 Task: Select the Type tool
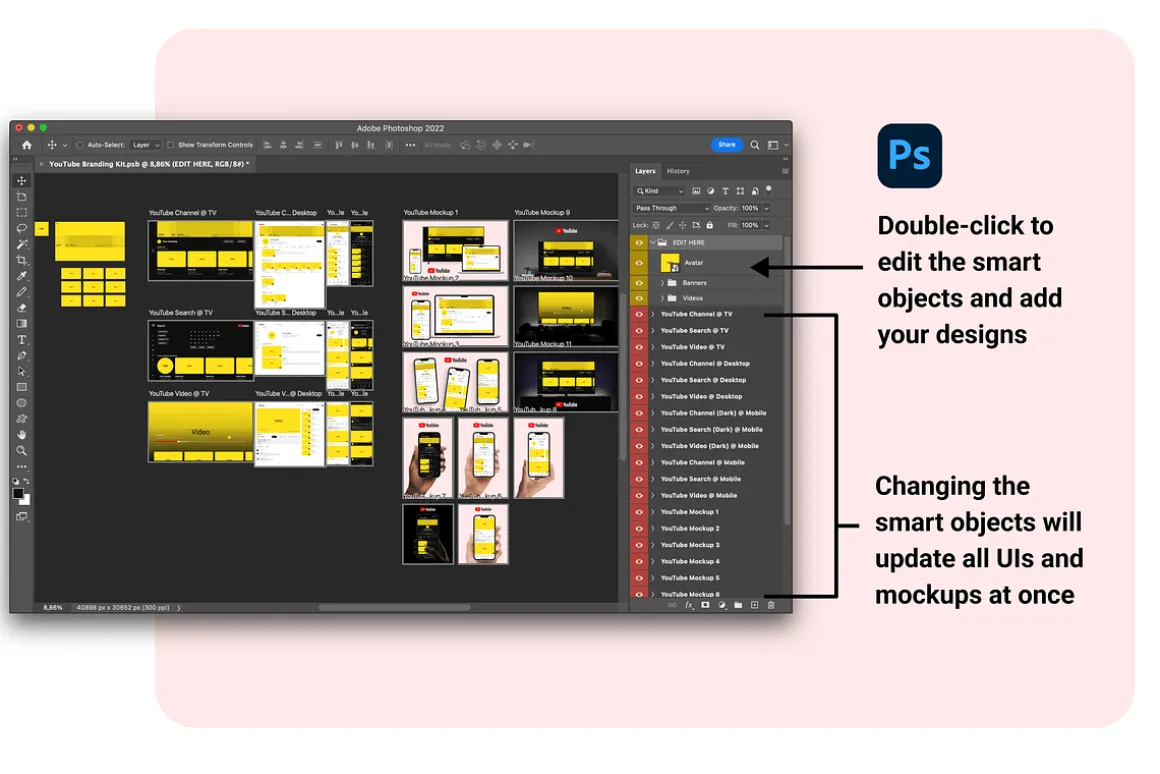(21, 340)
